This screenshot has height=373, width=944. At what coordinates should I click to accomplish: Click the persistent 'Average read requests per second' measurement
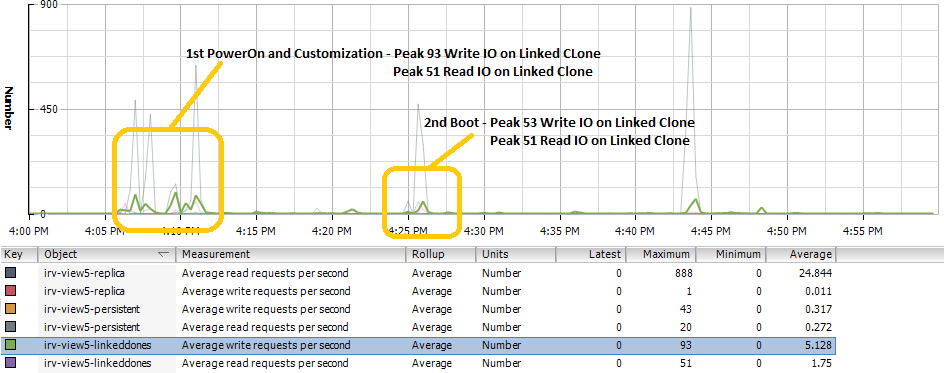(265, 327)
